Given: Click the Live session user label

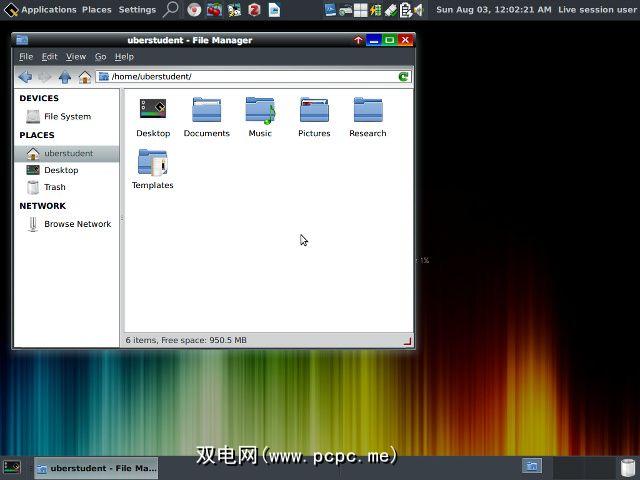Looking at the screenshot, I should tap(598, 9).
